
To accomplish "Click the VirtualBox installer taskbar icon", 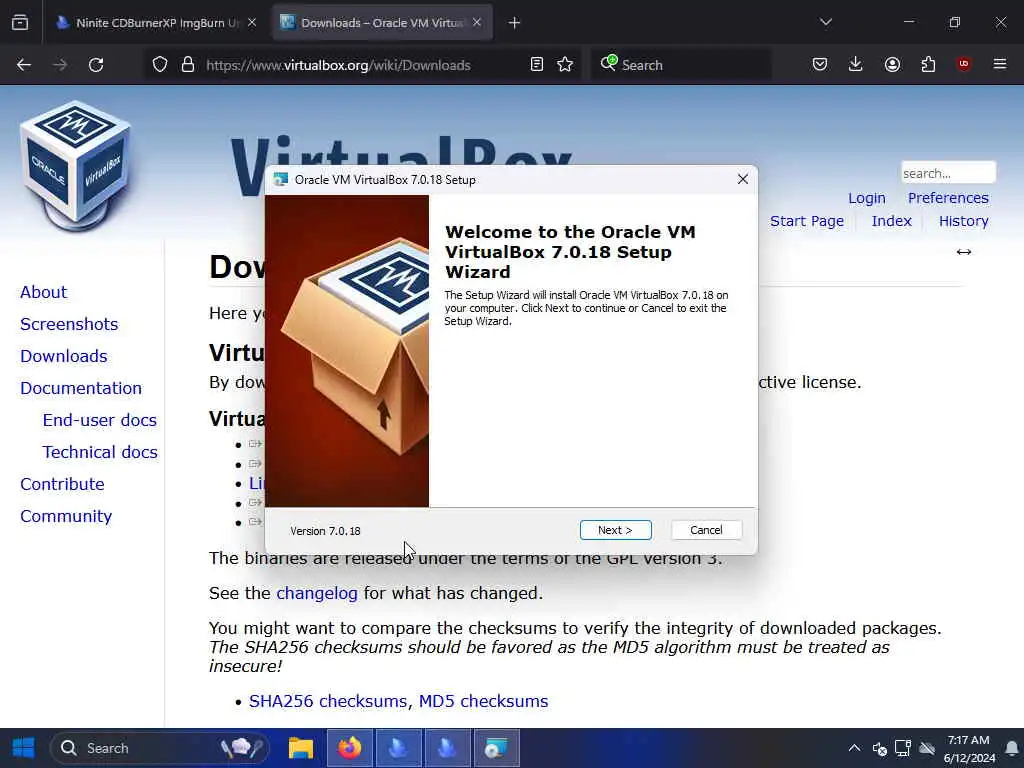I will click(x=496, y=748).
